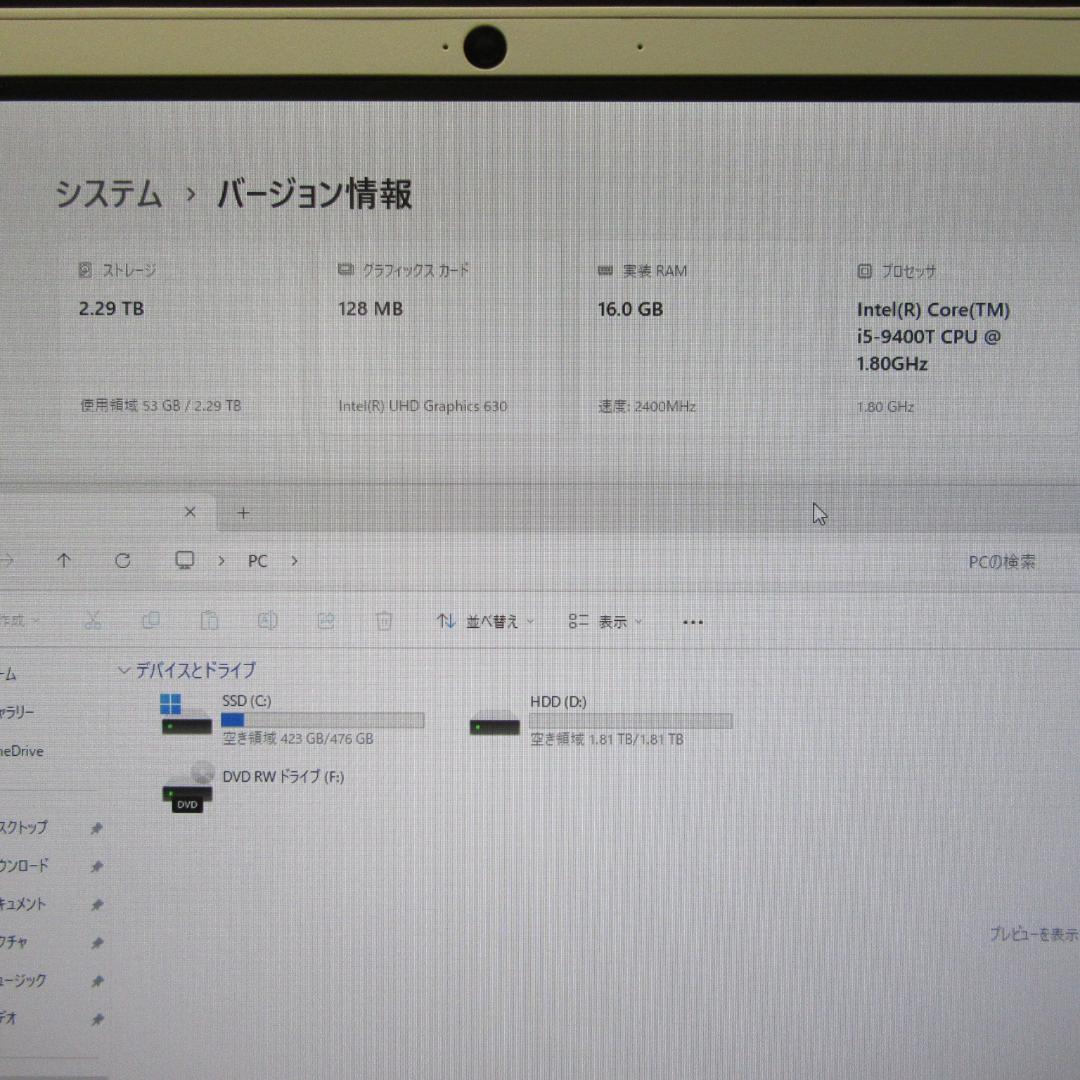Click the Delete (trash) icon in the toolbar
The width and height of the screenshot is (1080, 1080).
384,621
